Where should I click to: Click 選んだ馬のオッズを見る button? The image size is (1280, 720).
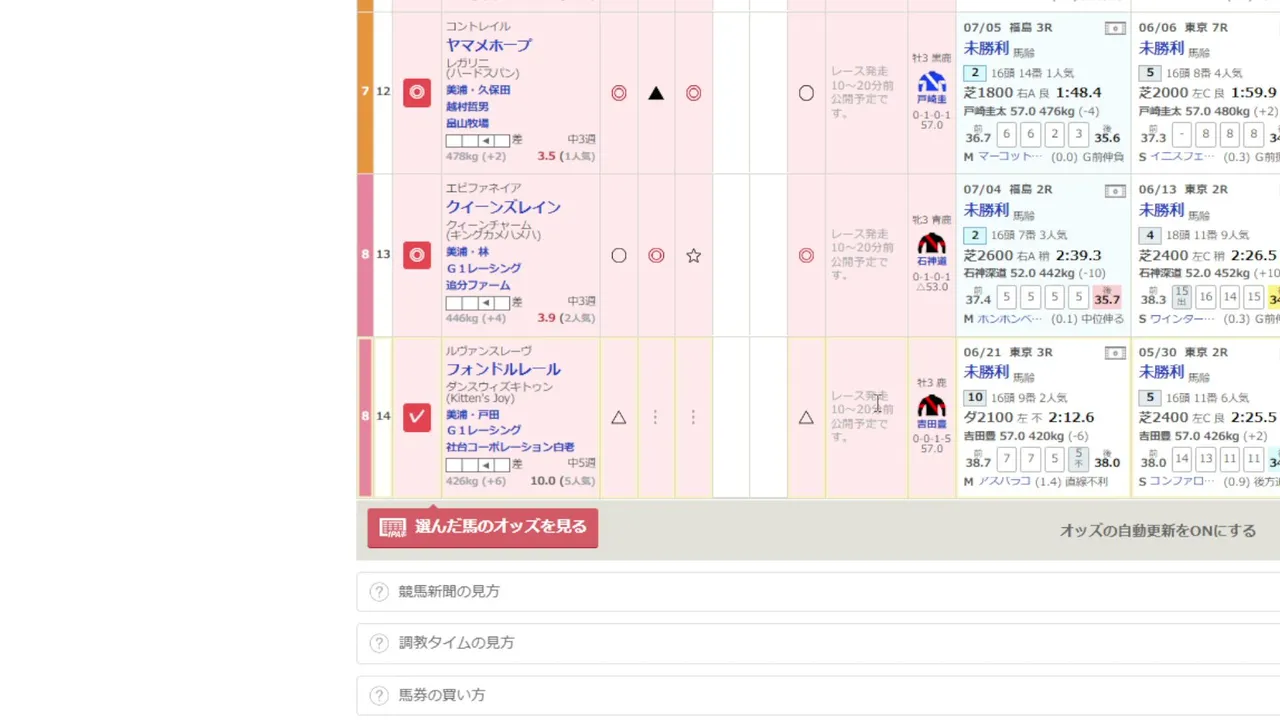483,527
